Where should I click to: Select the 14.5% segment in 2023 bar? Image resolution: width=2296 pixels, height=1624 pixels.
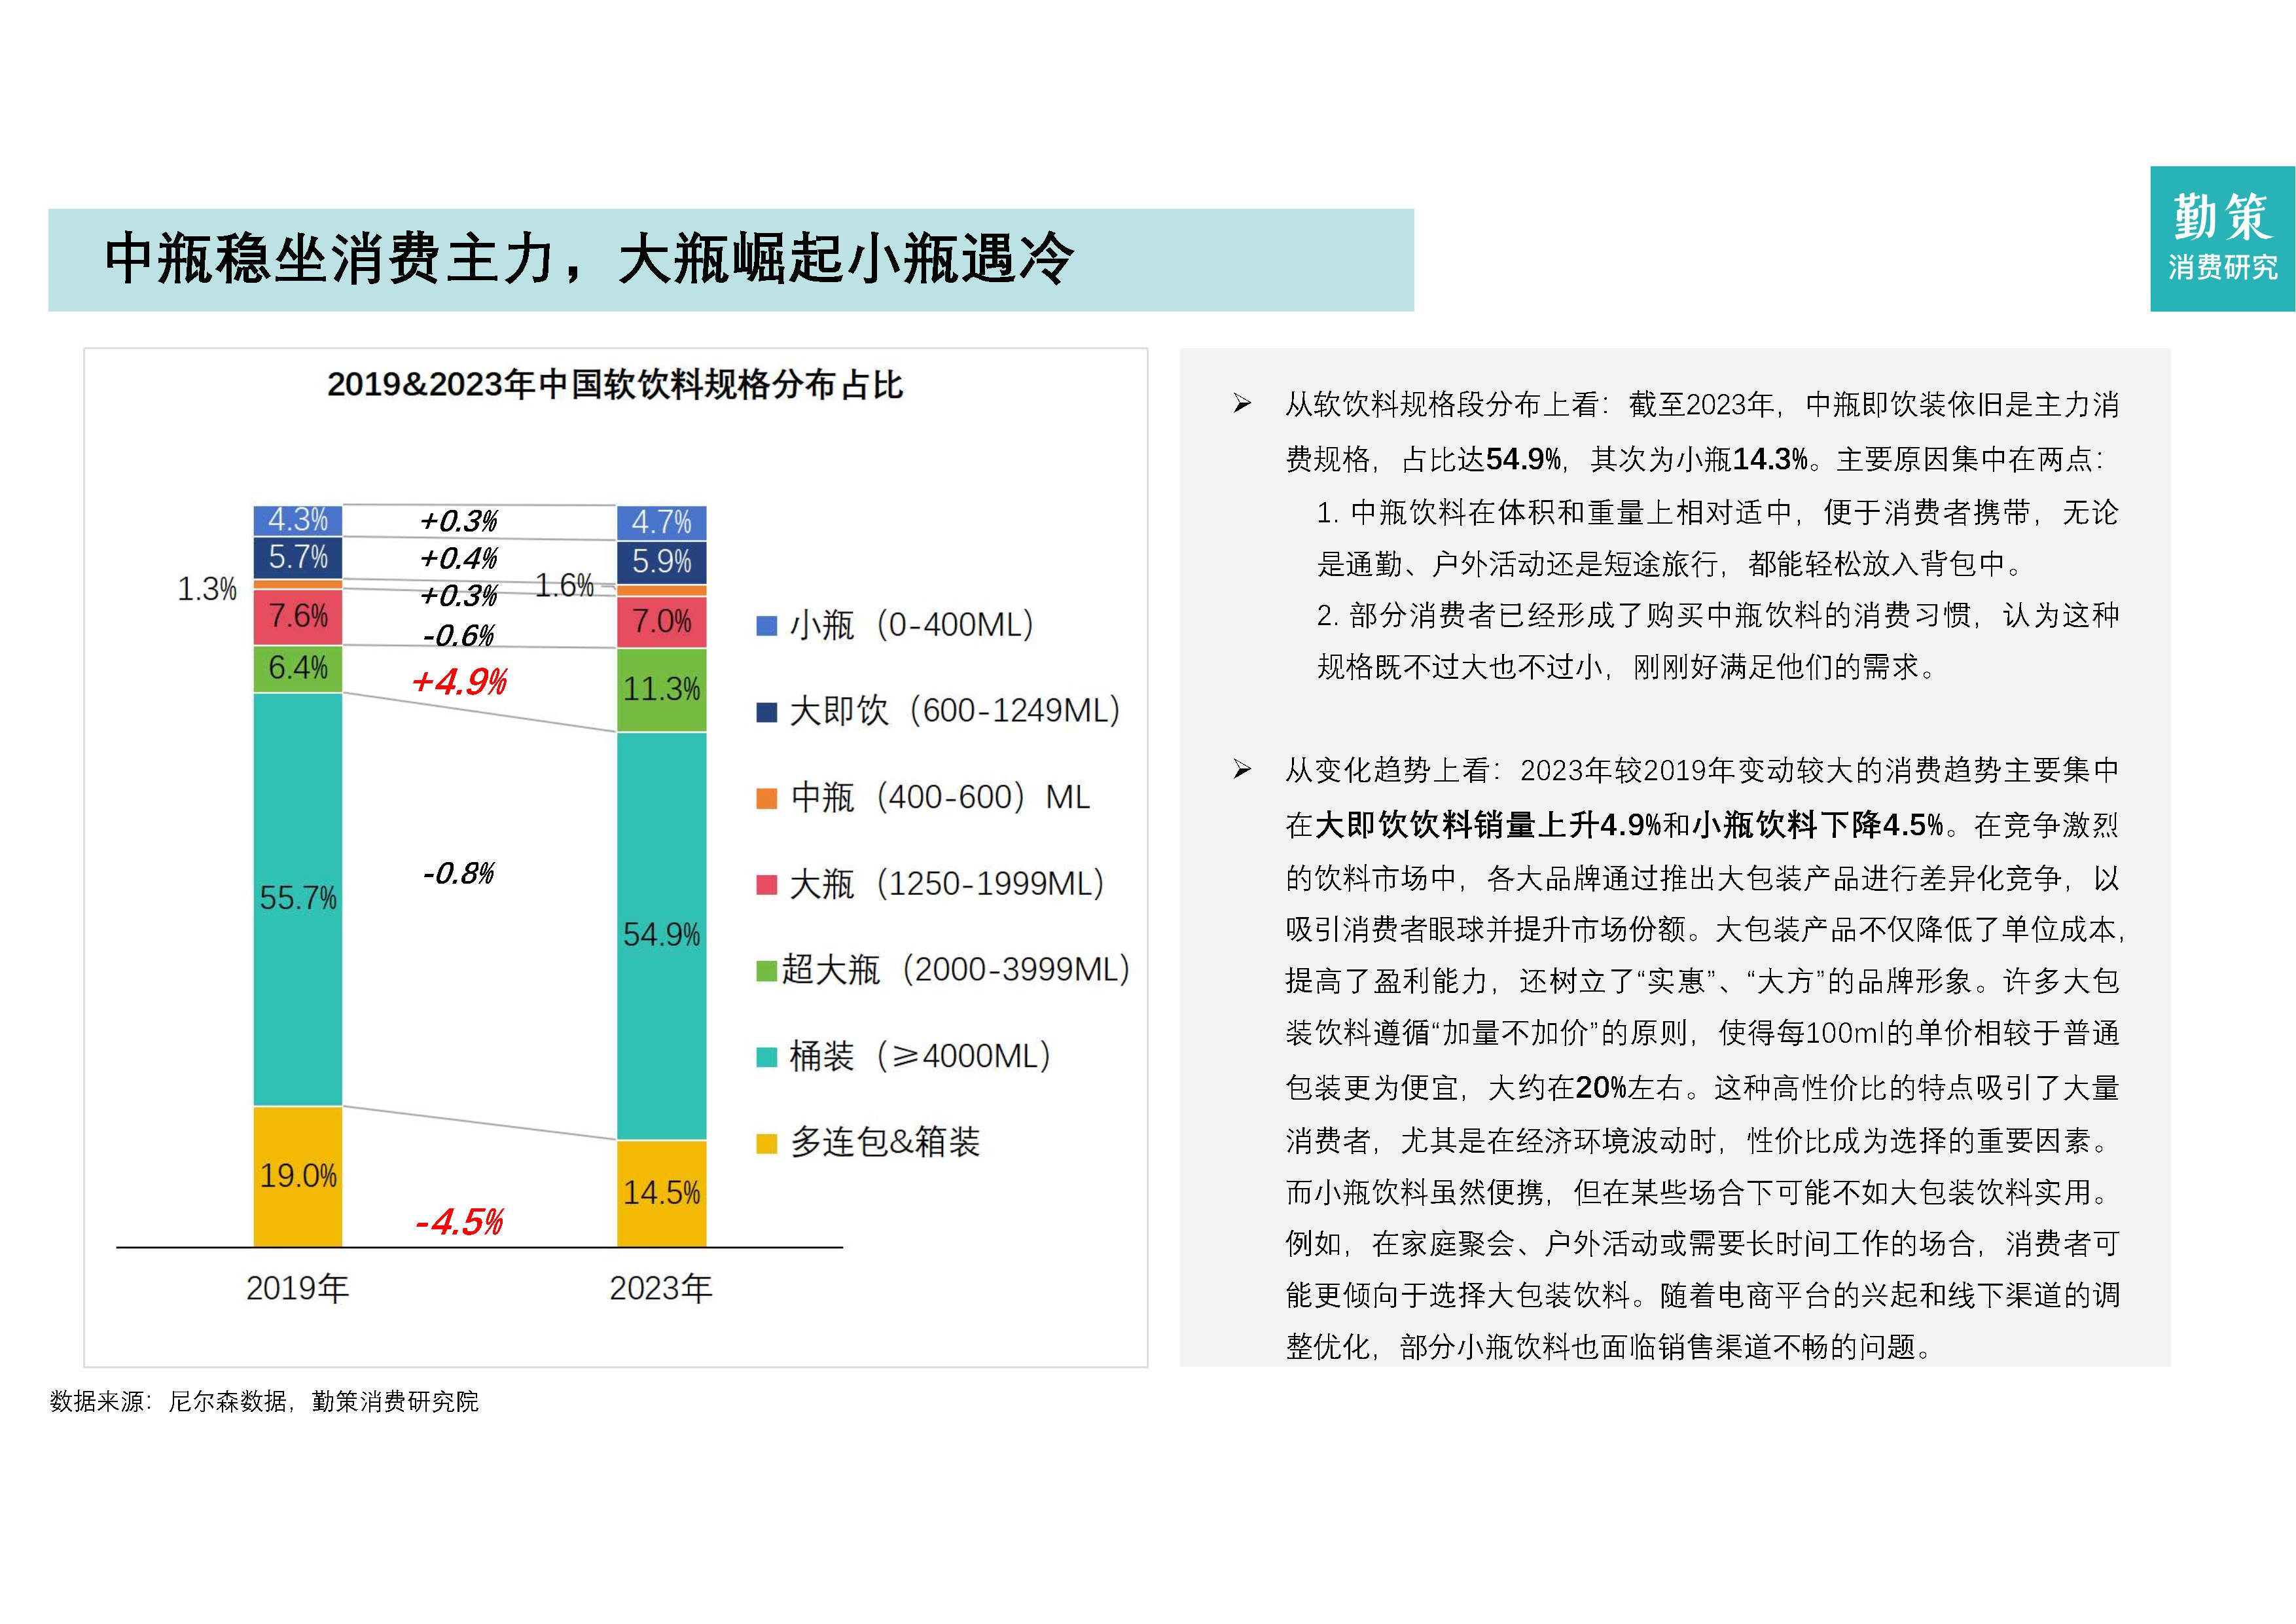(x=662, y=1193)
